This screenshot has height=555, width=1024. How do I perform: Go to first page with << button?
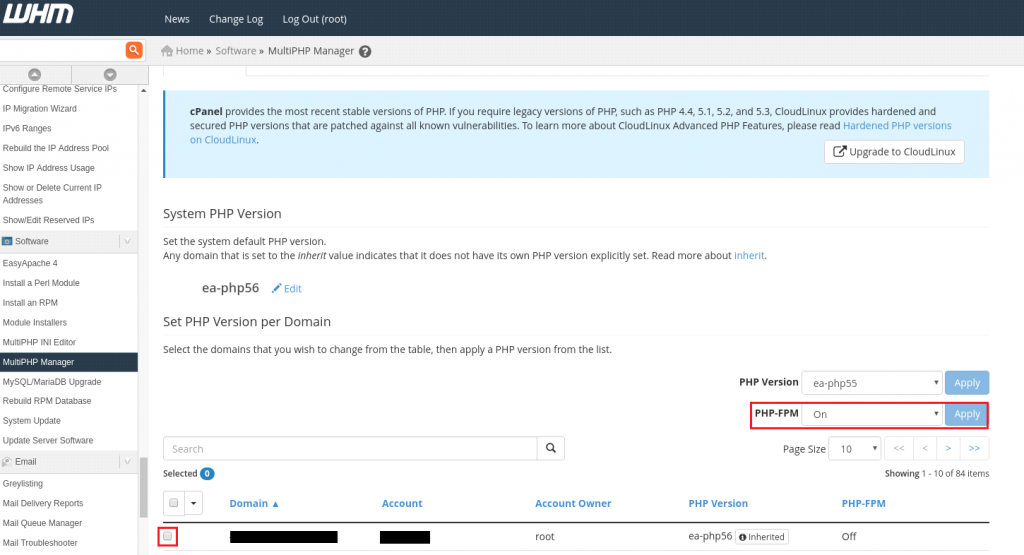pyautogui.click(x=899, y=449)
